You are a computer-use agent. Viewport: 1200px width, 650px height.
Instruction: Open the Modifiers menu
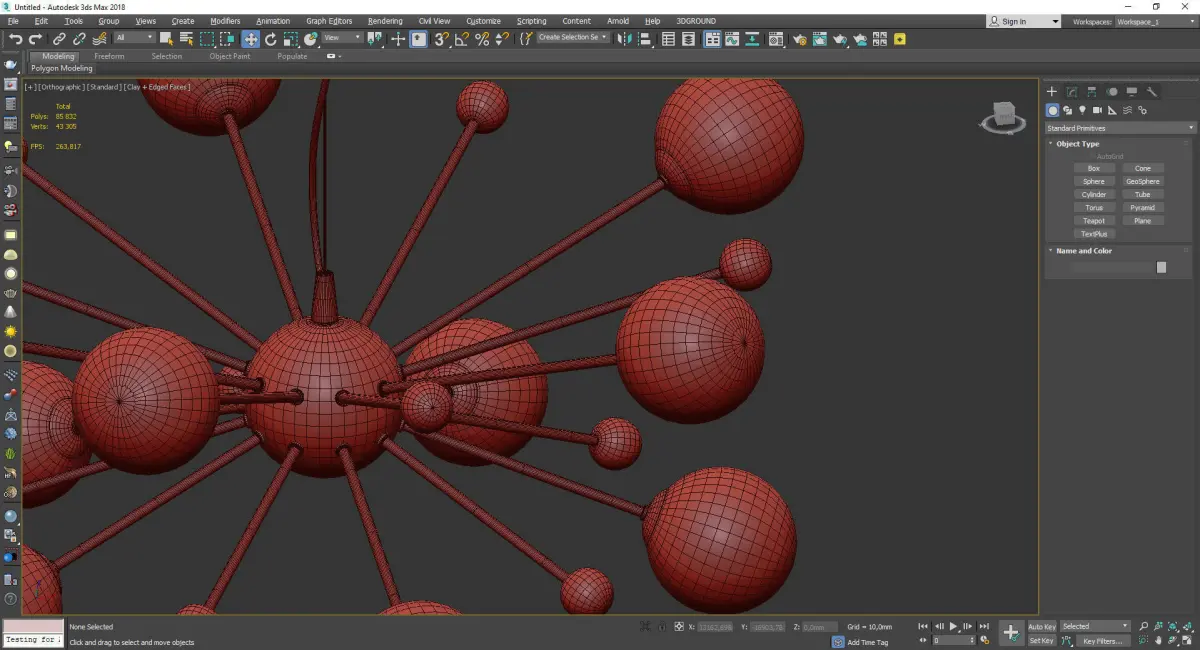click(225, 21)
